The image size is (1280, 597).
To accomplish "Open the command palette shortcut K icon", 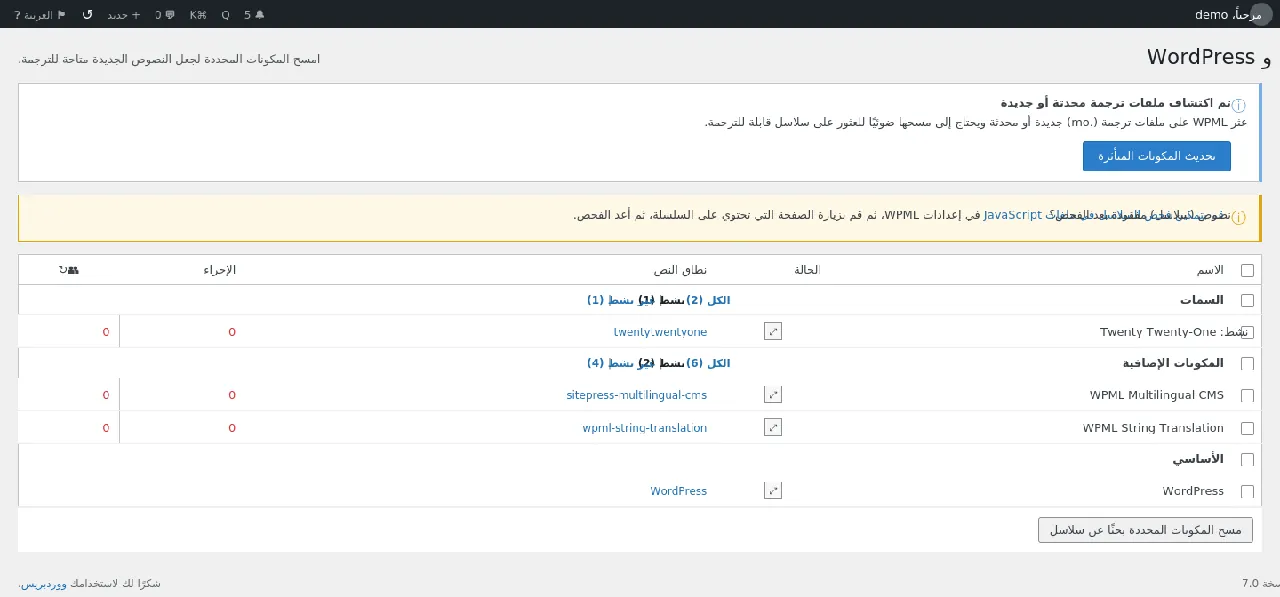I will tap(198, 15).
